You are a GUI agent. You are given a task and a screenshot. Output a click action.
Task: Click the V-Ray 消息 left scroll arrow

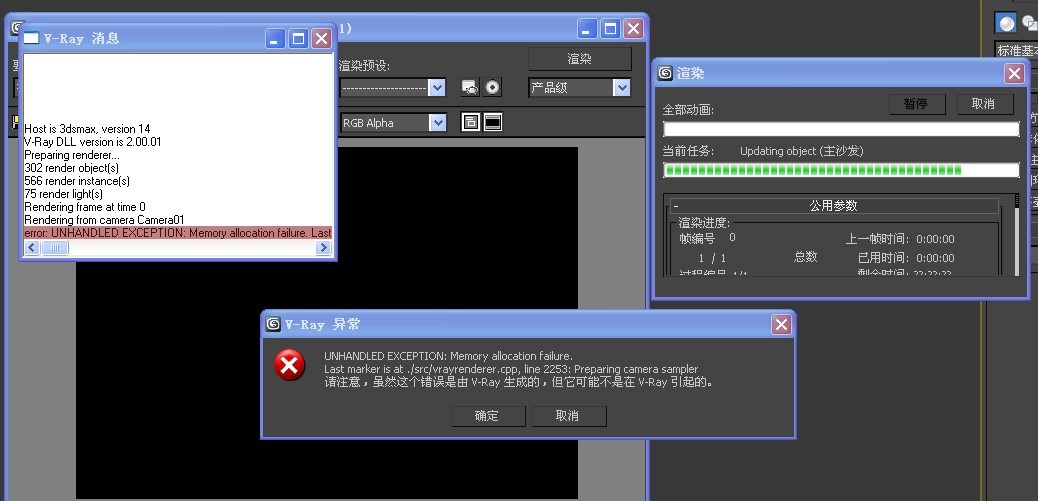coord(32,248)
